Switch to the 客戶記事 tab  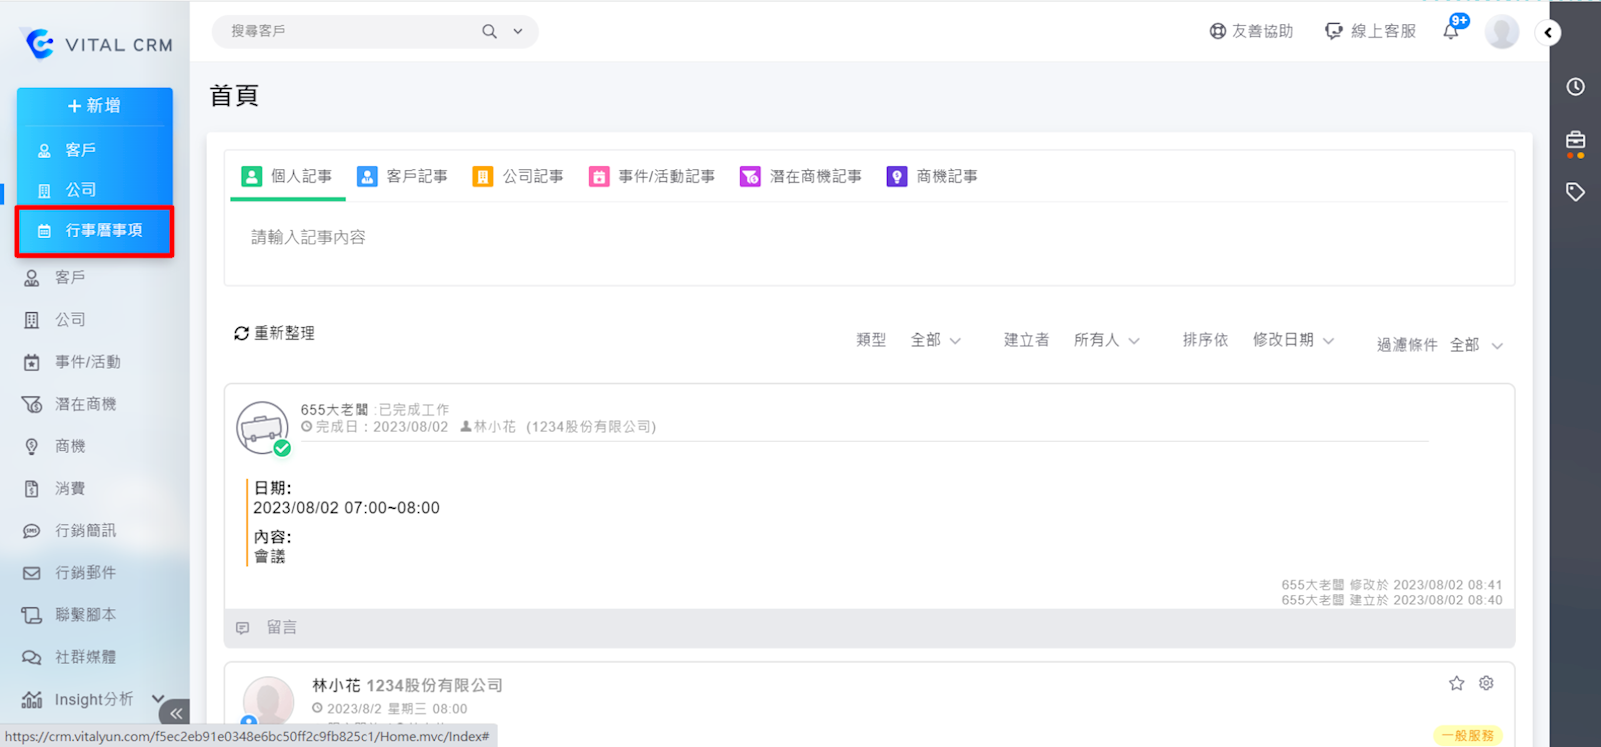403,177
